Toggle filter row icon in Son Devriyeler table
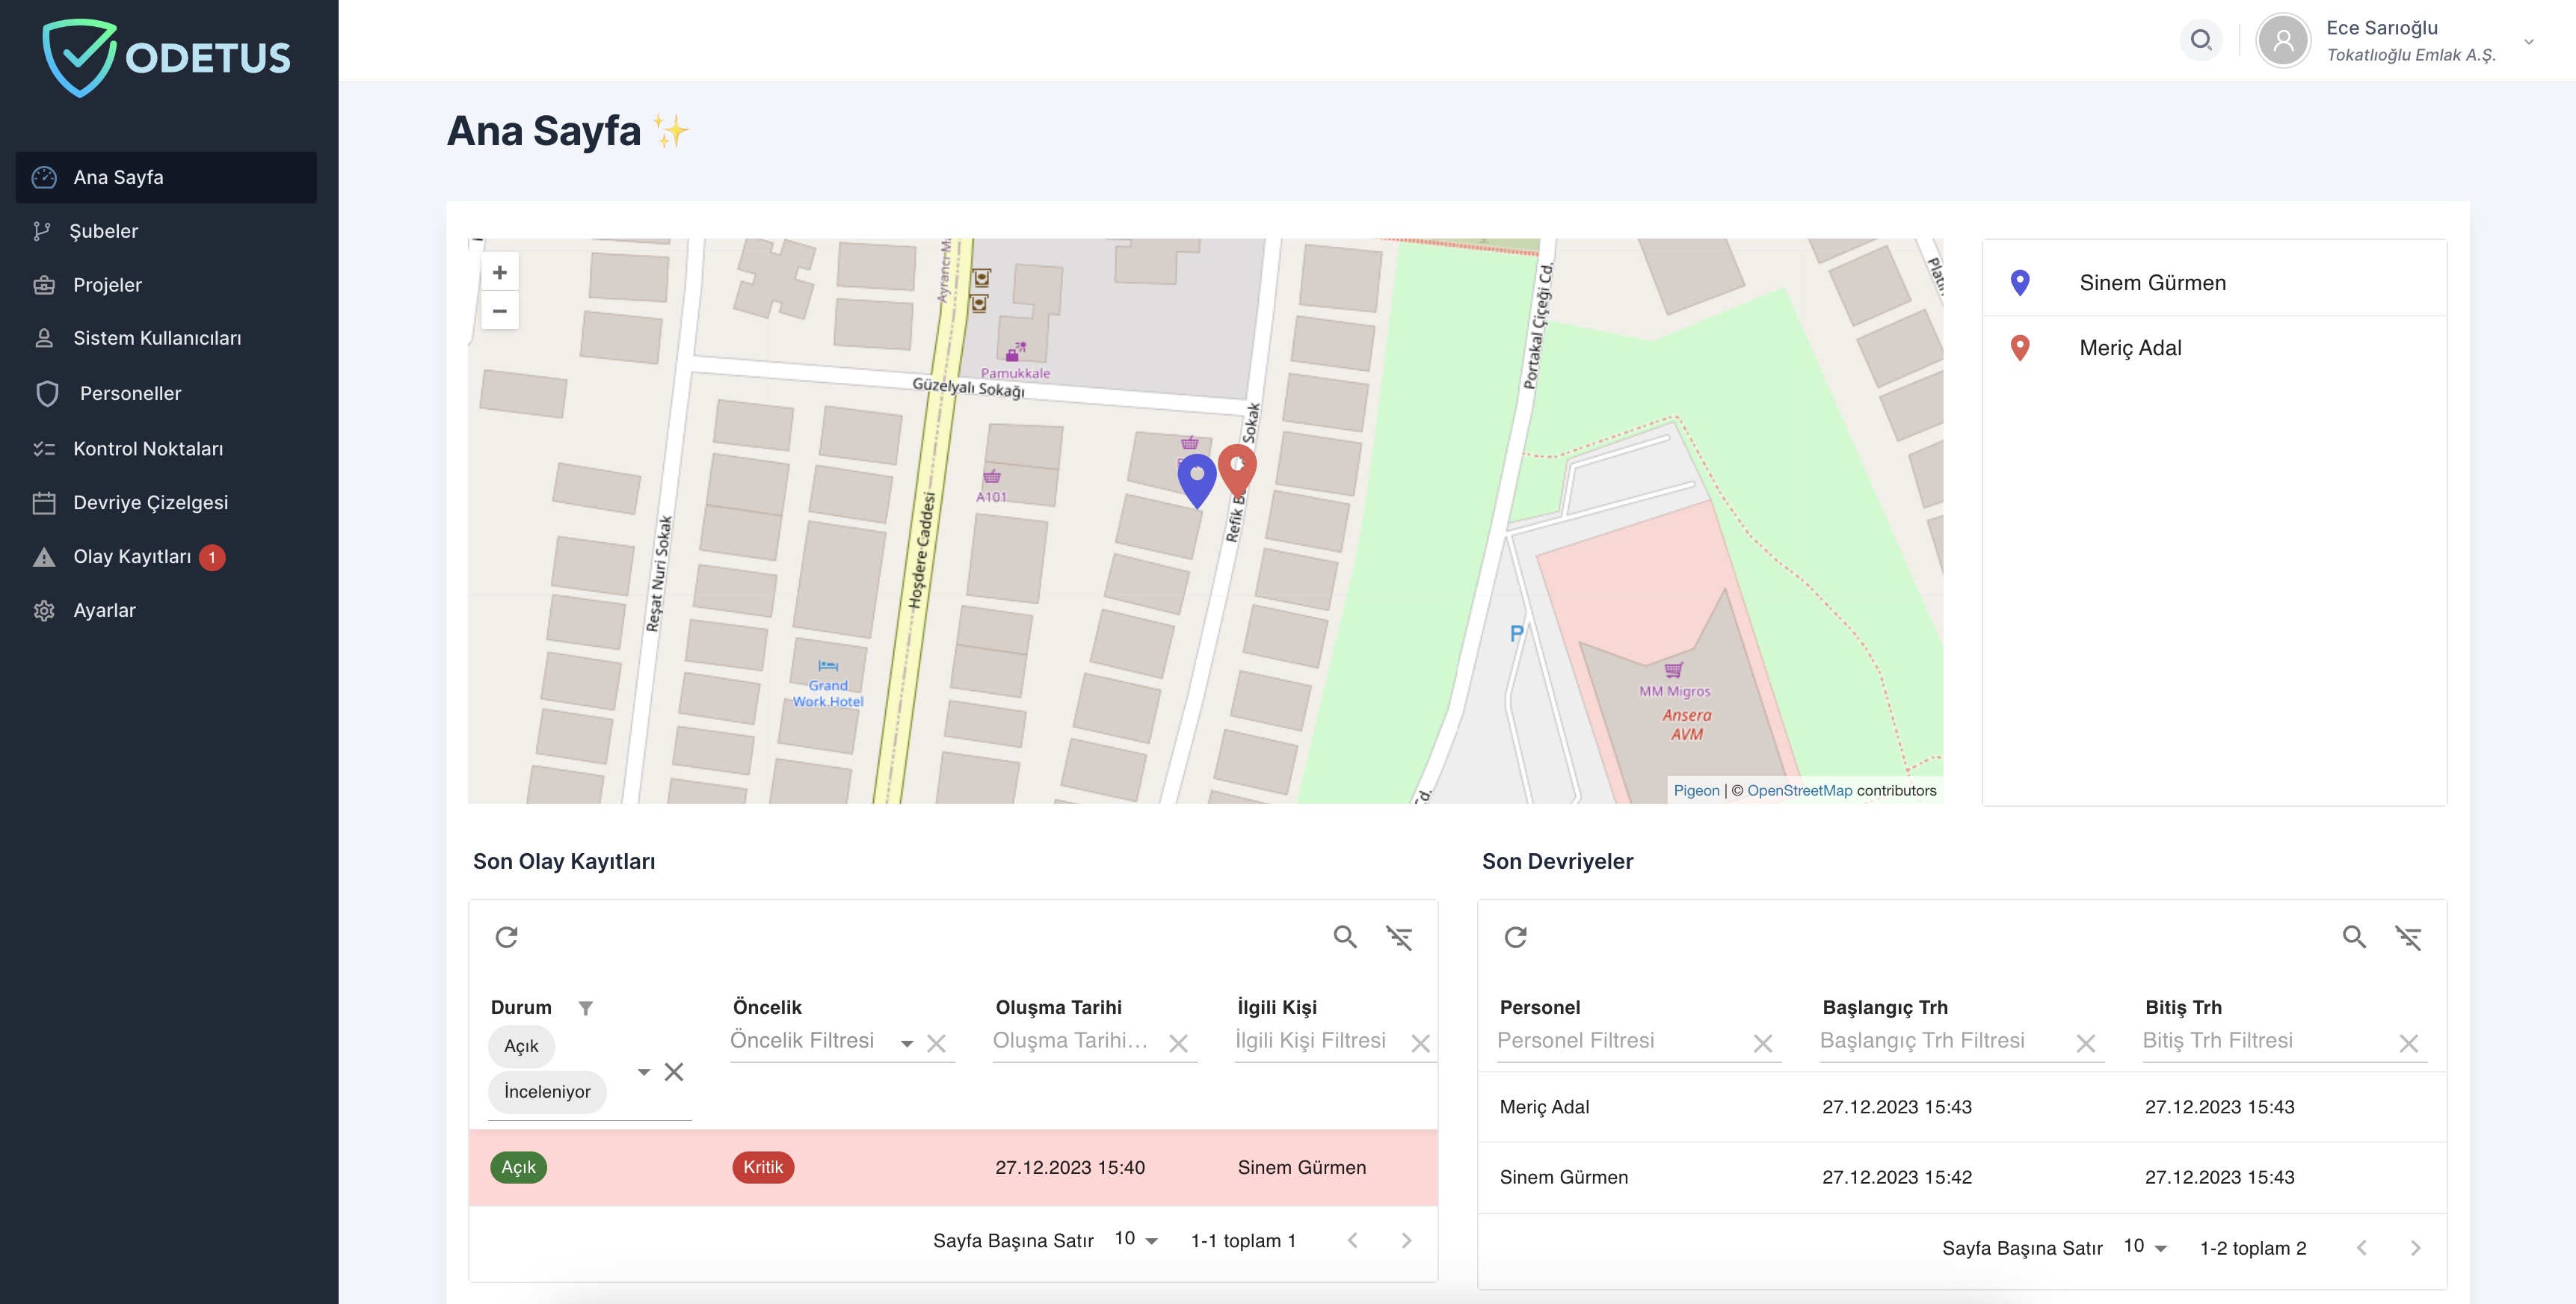This screenshot has width=2576, height=1304. 2408,937
